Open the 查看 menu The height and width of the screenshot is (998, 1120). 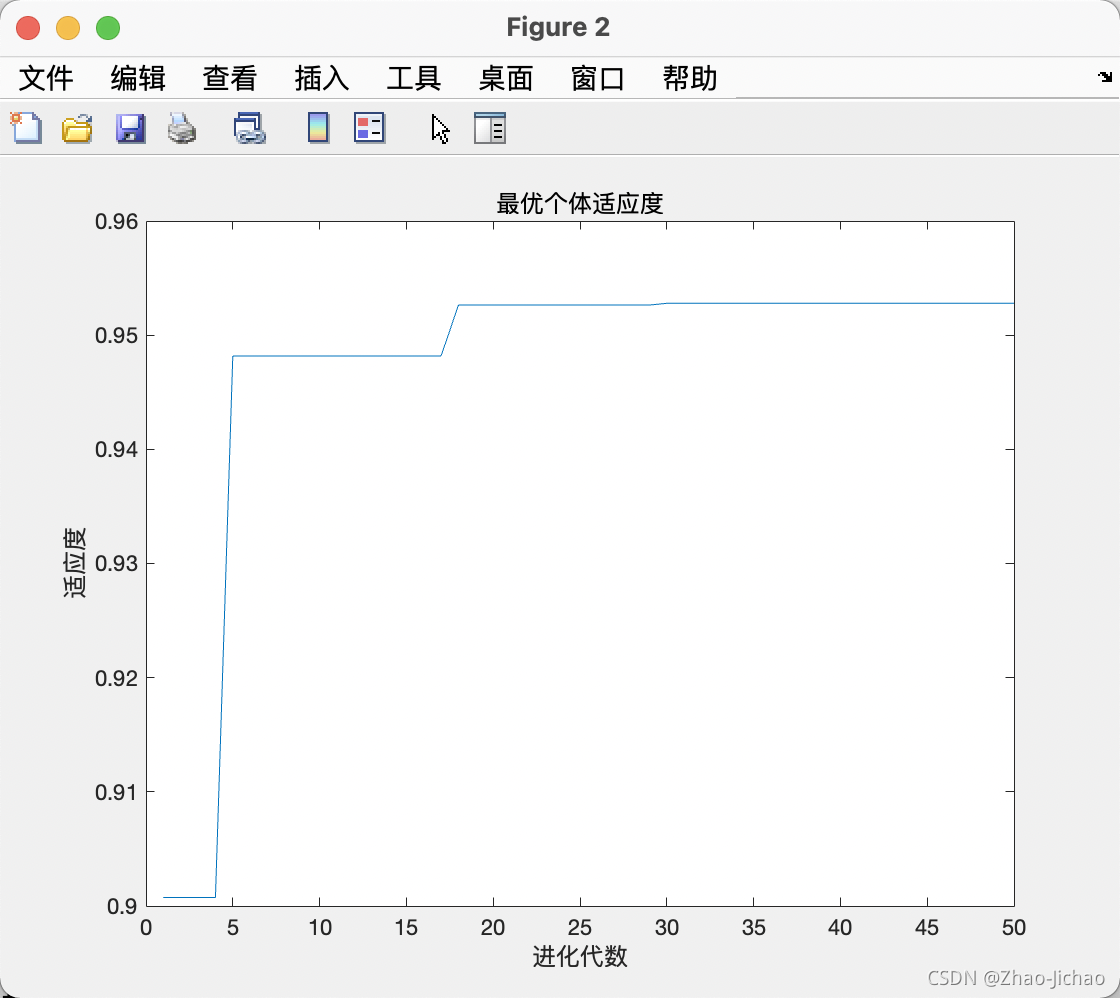[x=229, y=78]
